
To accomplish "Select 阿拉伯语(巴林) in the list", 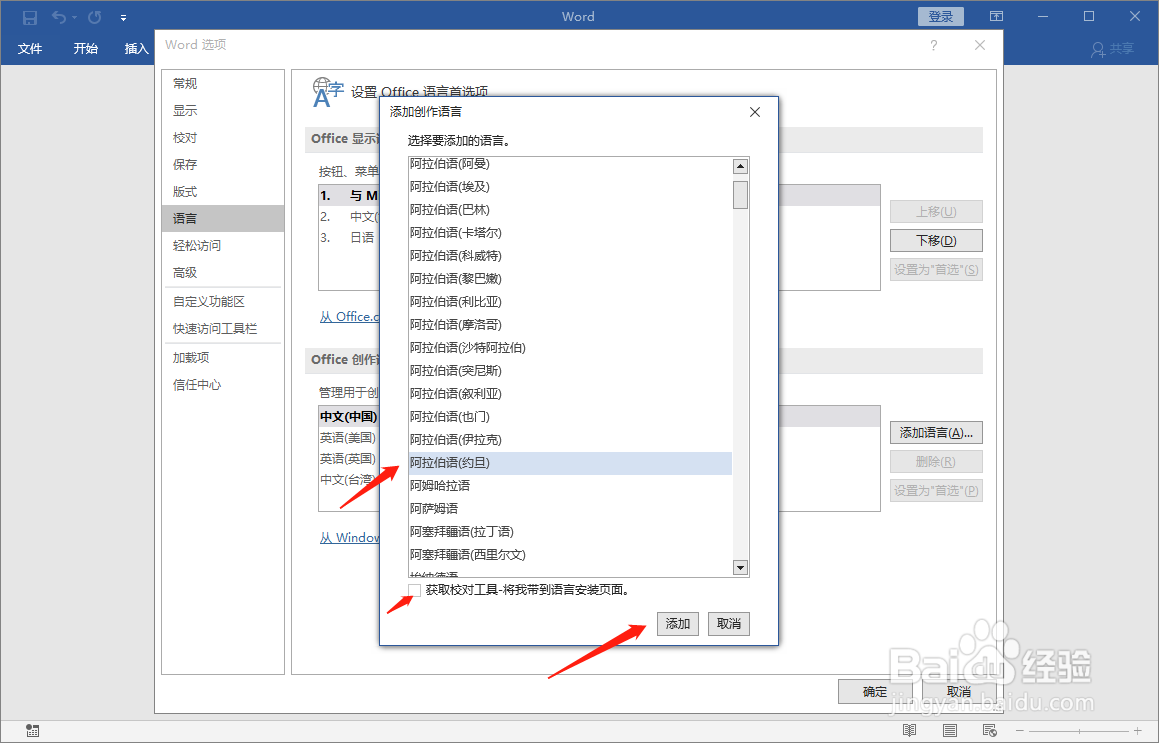I will pos(570,209).
